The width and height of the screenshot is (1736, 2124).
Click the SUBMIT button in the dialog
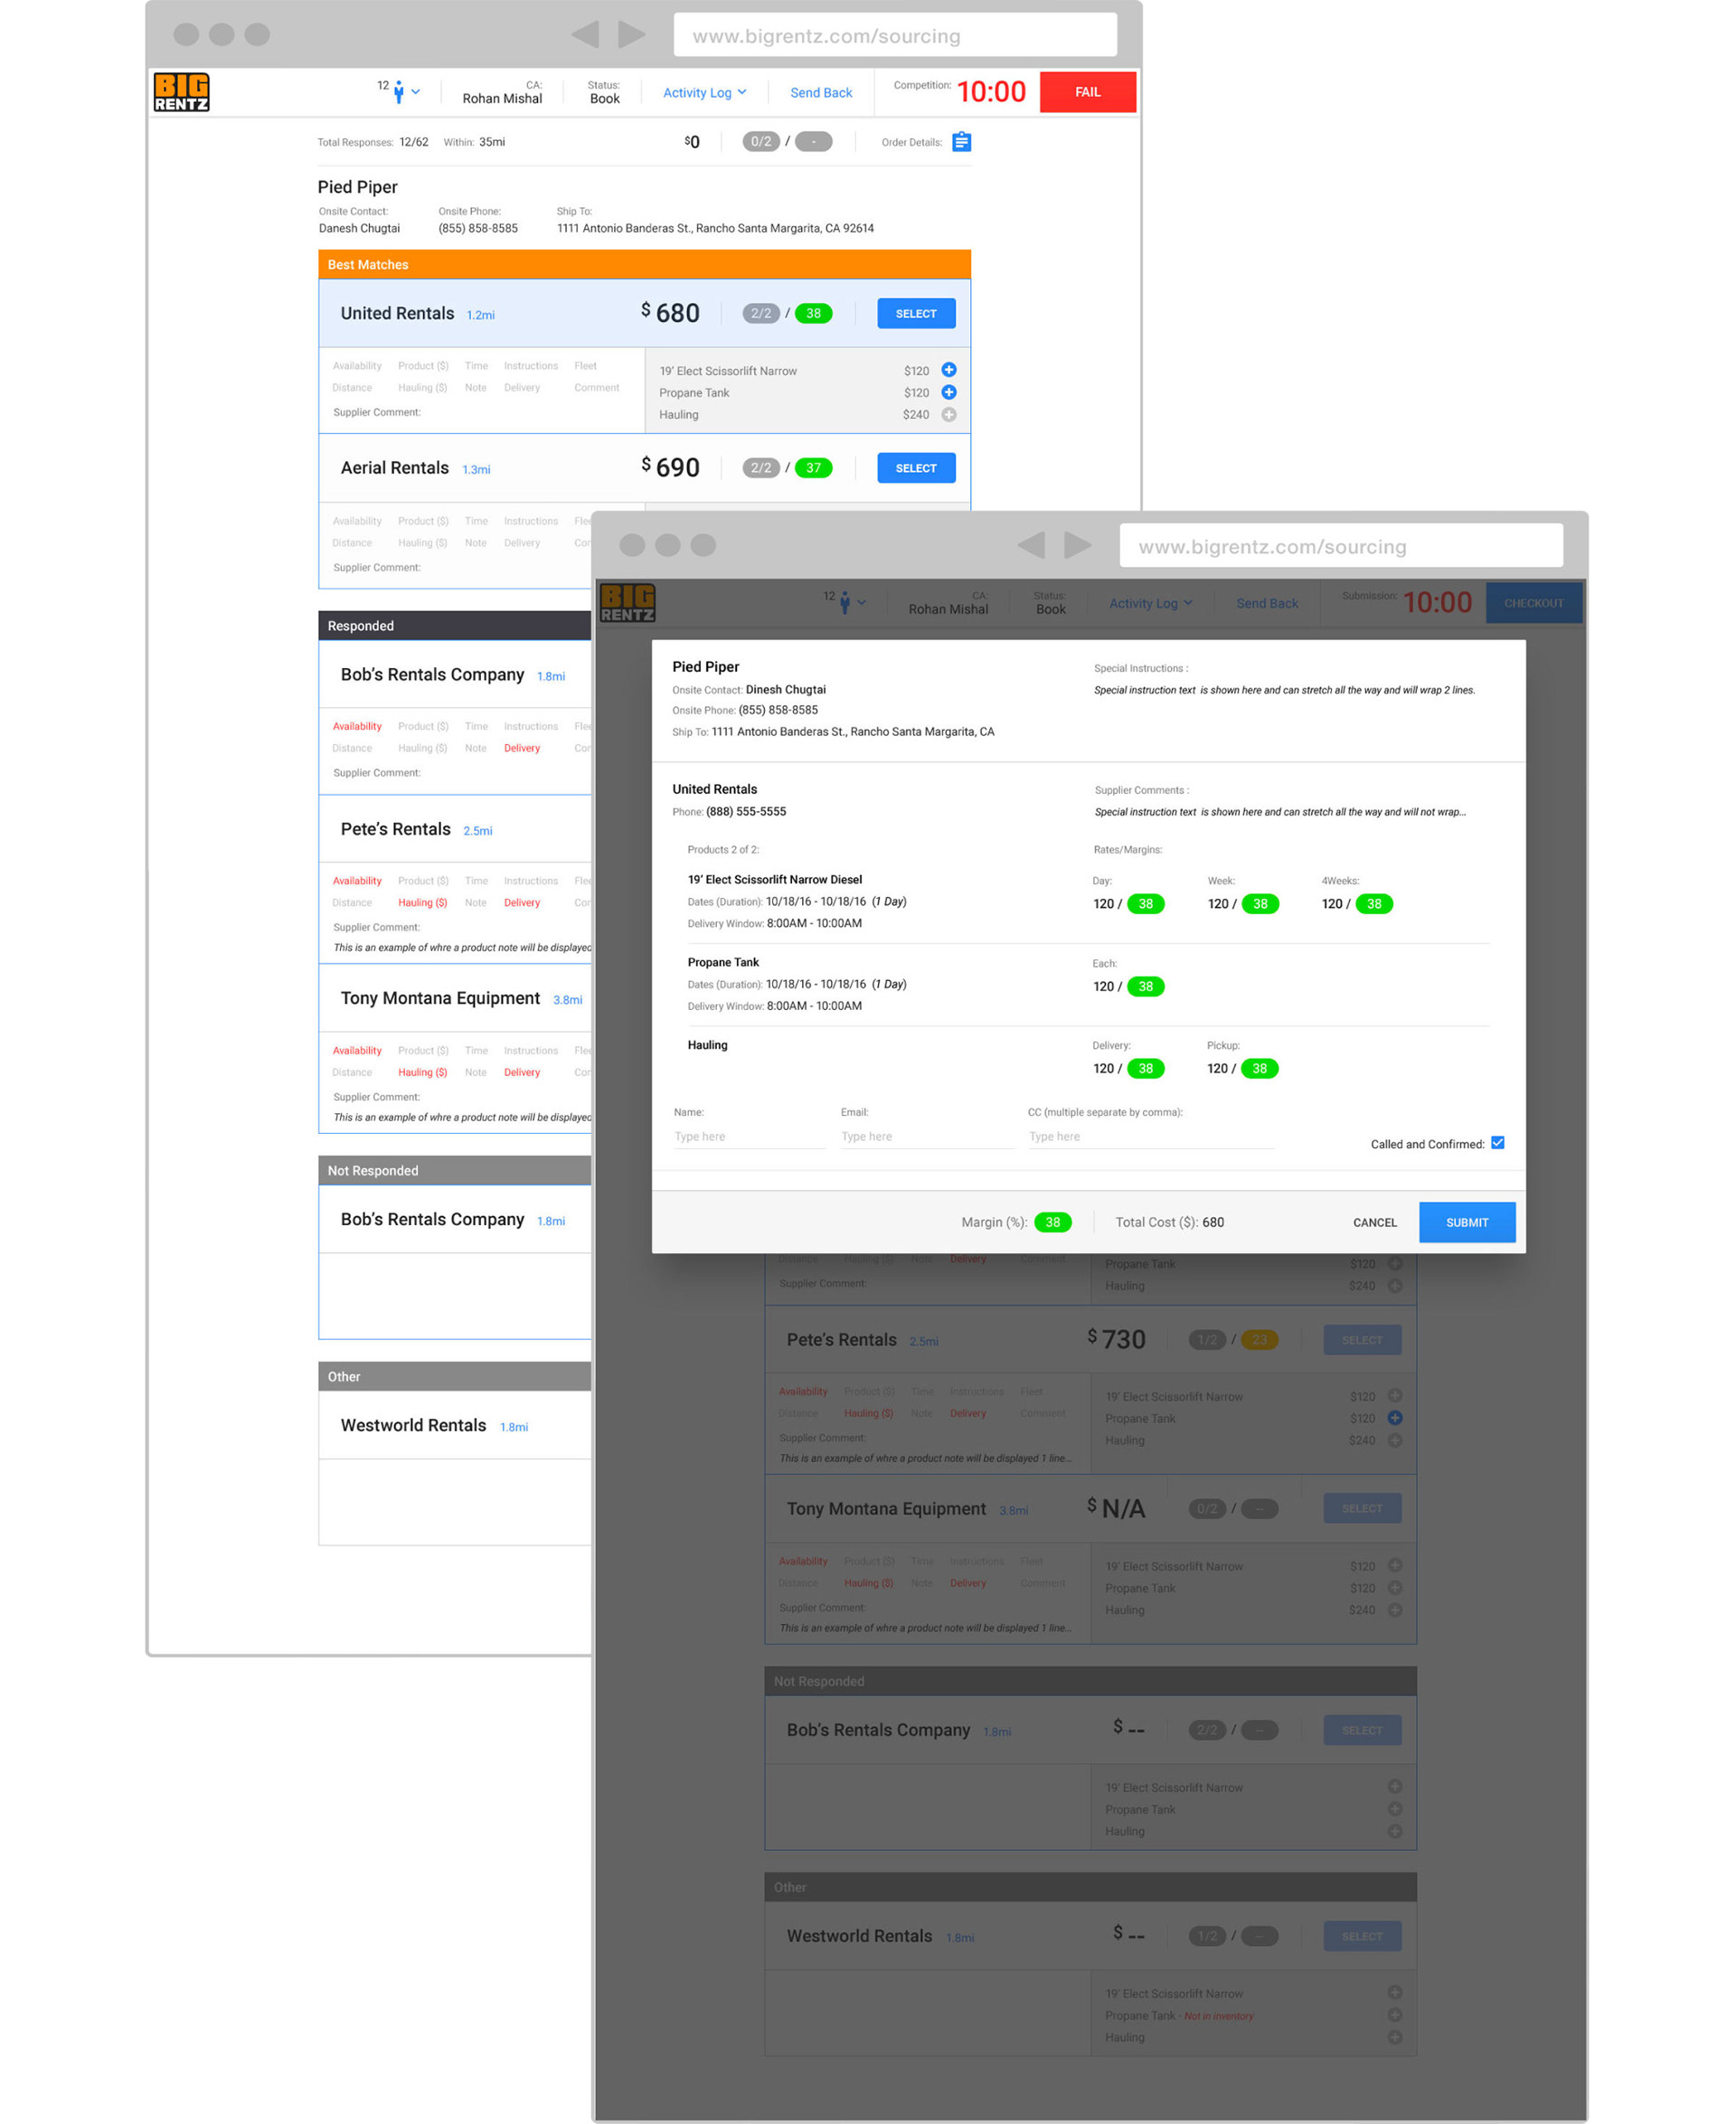(1467, 1222)
